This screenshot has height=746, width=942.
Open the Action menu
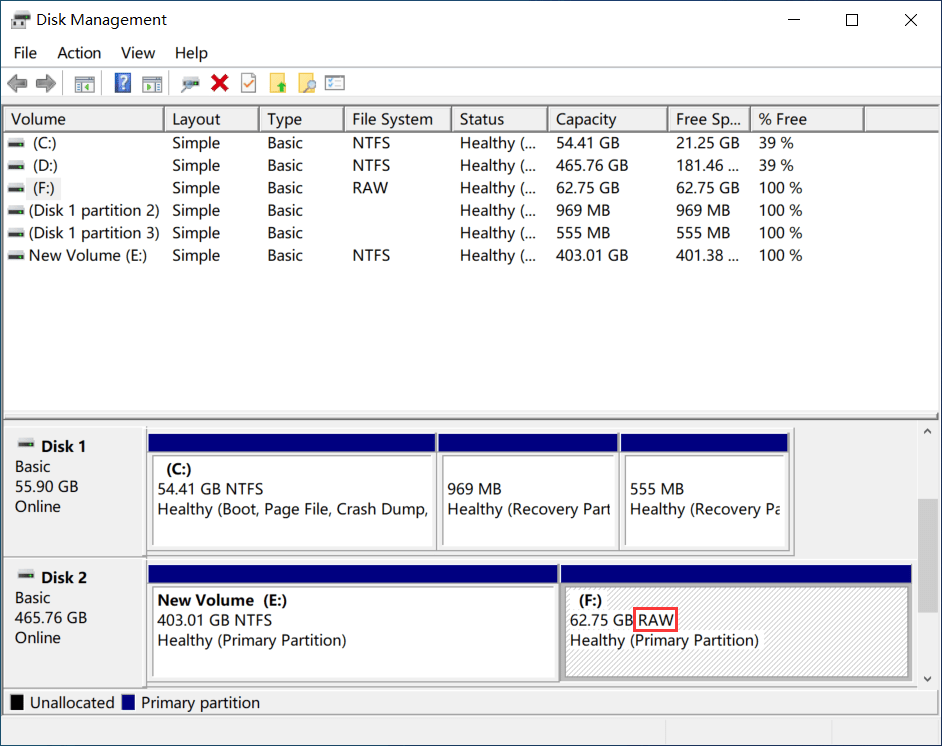click(79, 53)
